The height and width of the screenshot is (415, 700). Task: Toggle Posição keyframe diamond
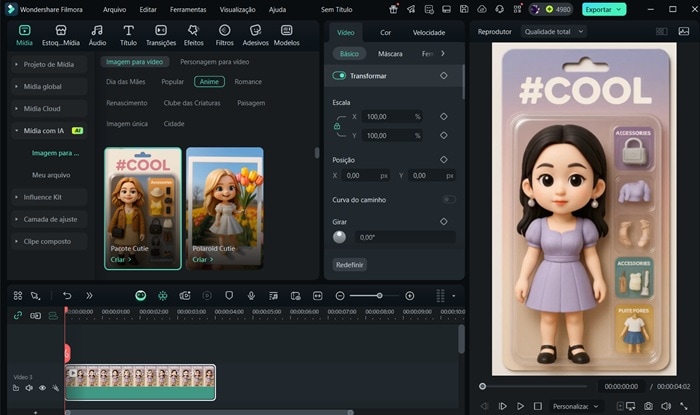[443, 159]
